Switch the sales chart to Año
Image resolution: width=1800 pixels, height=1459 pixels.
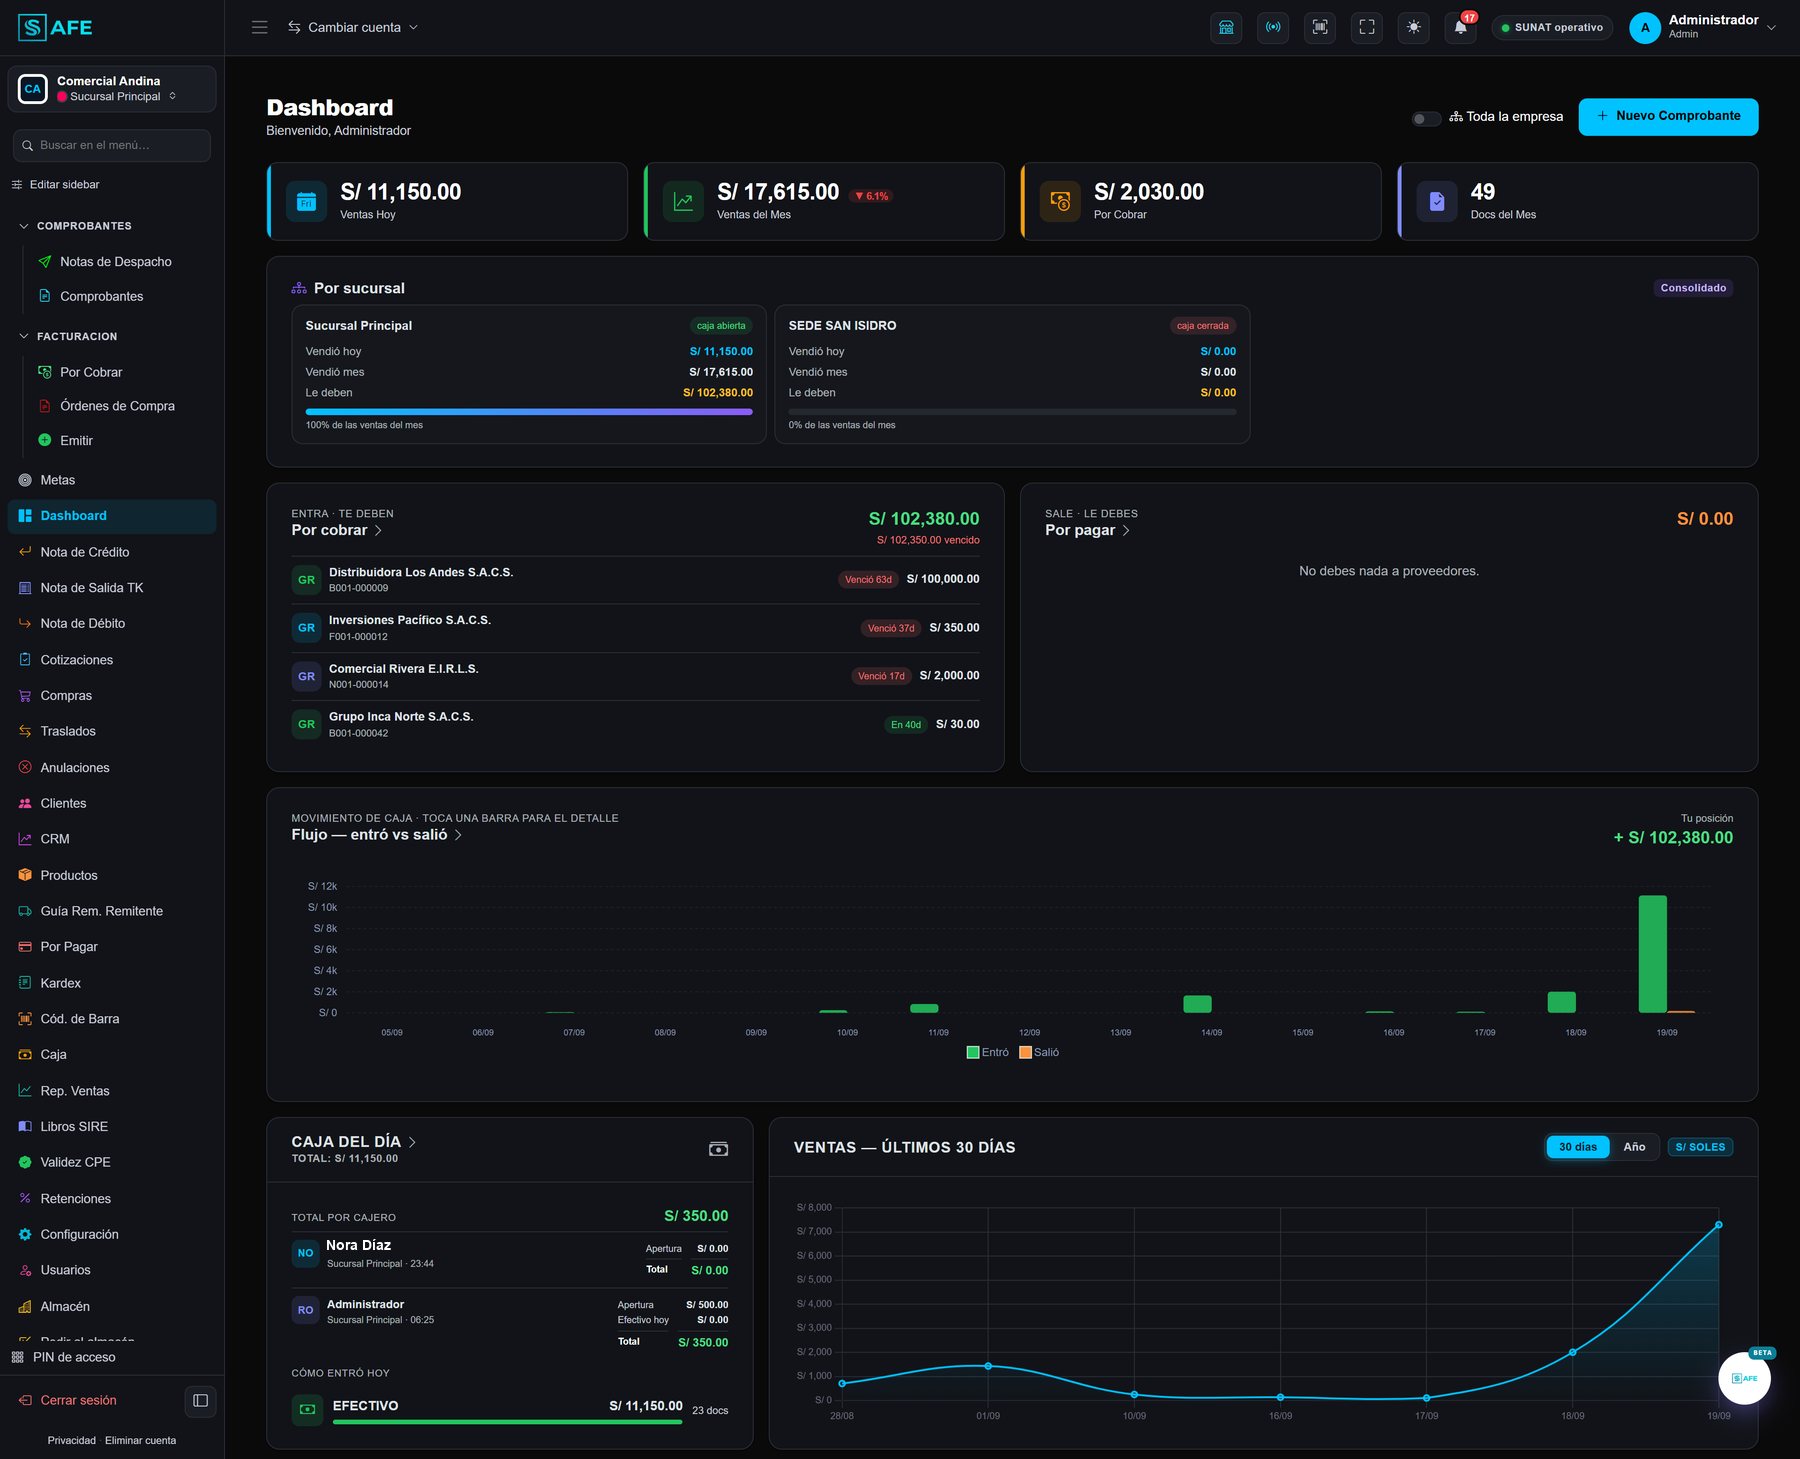[1634, 1147]
